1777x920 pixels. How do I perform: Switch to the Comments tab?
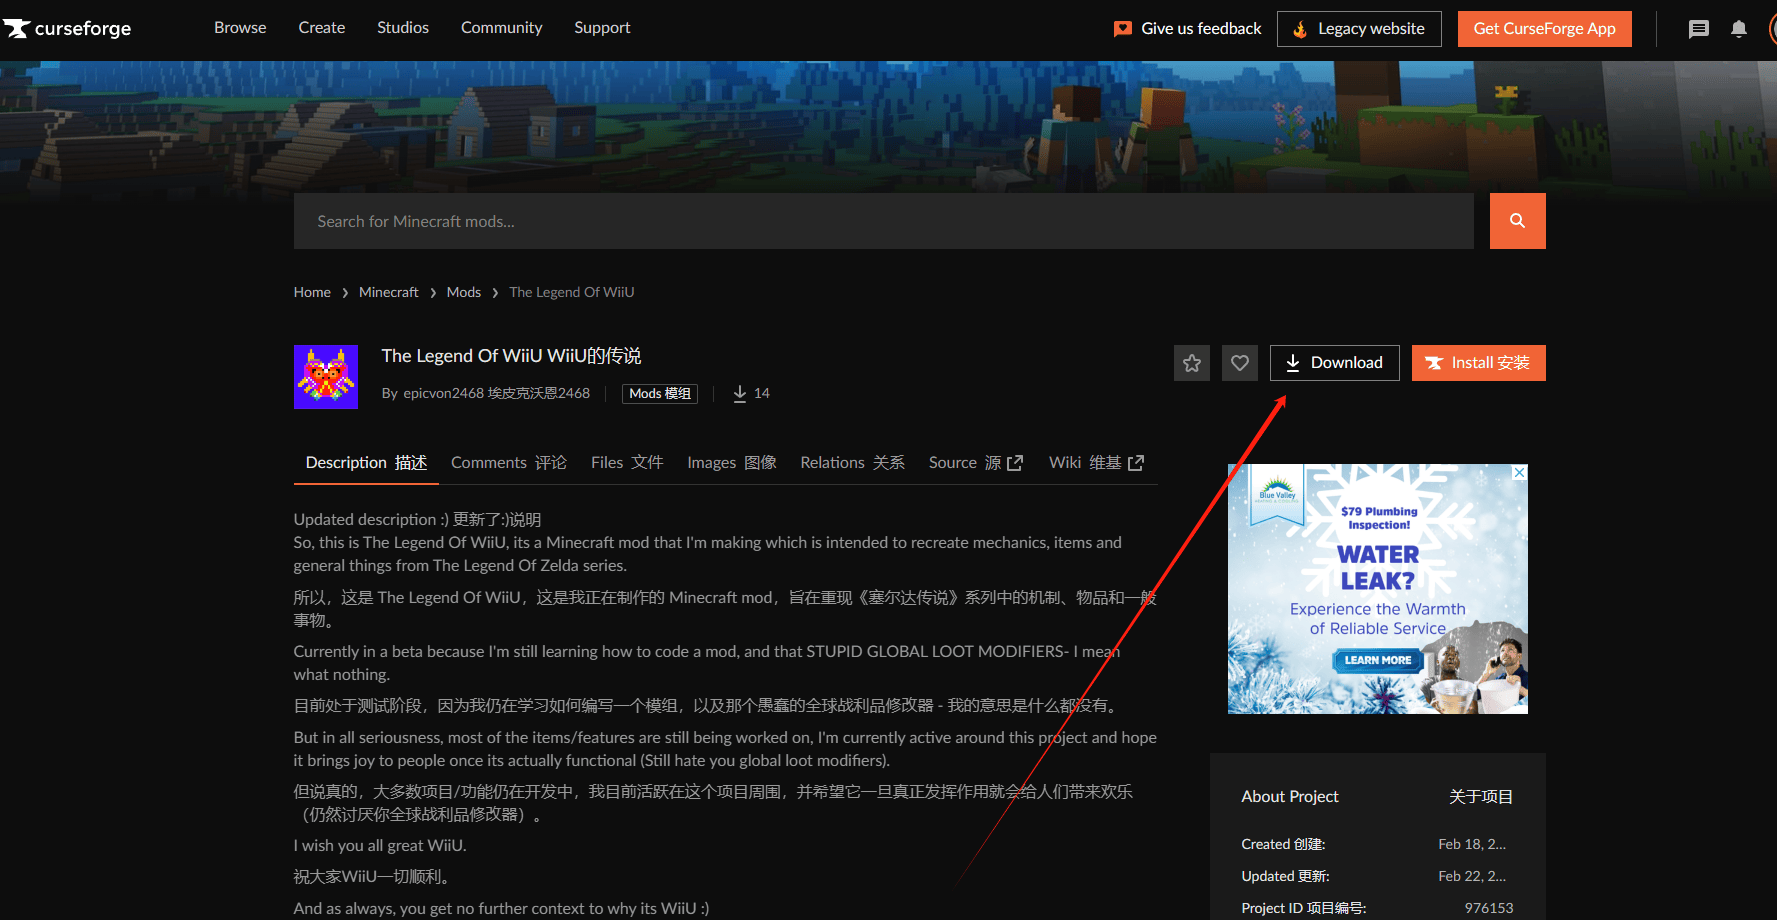[x=508, y=463]
